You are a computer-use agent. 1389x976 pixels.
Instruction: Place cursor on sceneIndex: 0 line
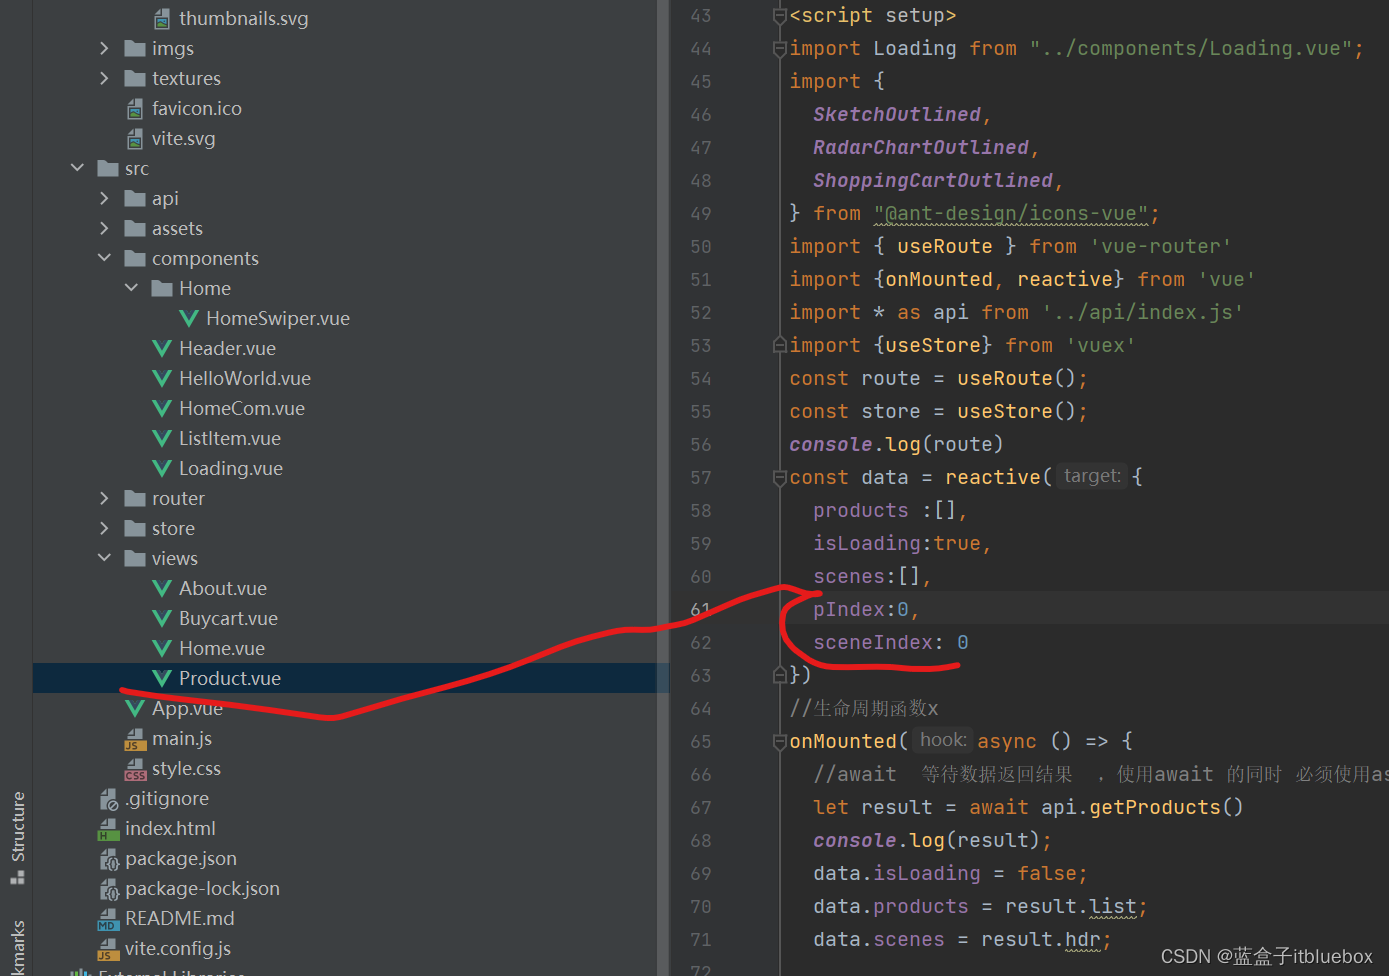click(890, 643)
